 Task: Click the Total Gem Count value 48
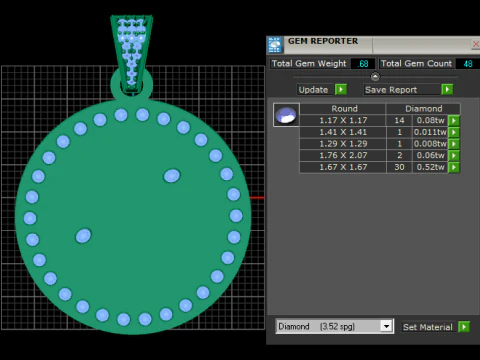(x=468, y=64)
